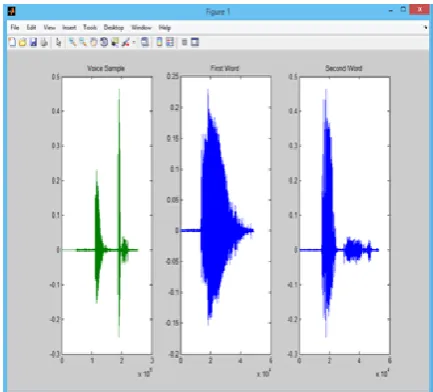Open the Desktop menu
The image size is (433, 392).
[x=114, y=27]
